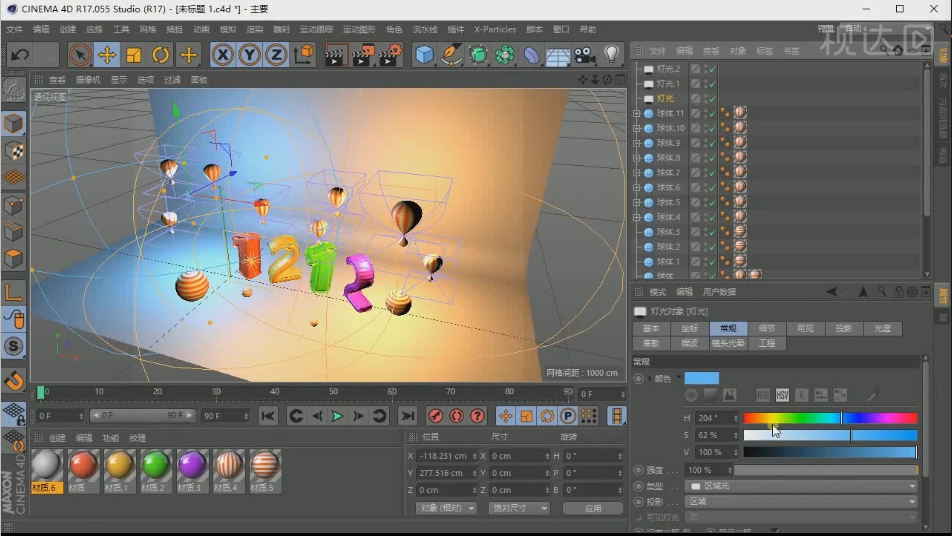Switch to the 投影 attribute tab

click(844, 328)
